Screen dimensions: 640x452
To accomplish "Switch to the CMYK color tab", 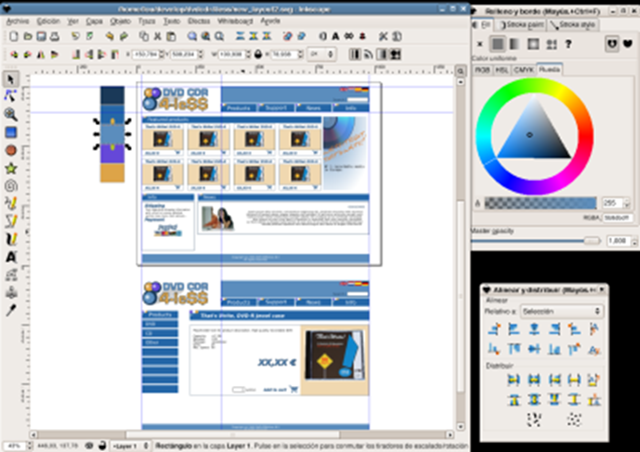I will coord(524,70).
